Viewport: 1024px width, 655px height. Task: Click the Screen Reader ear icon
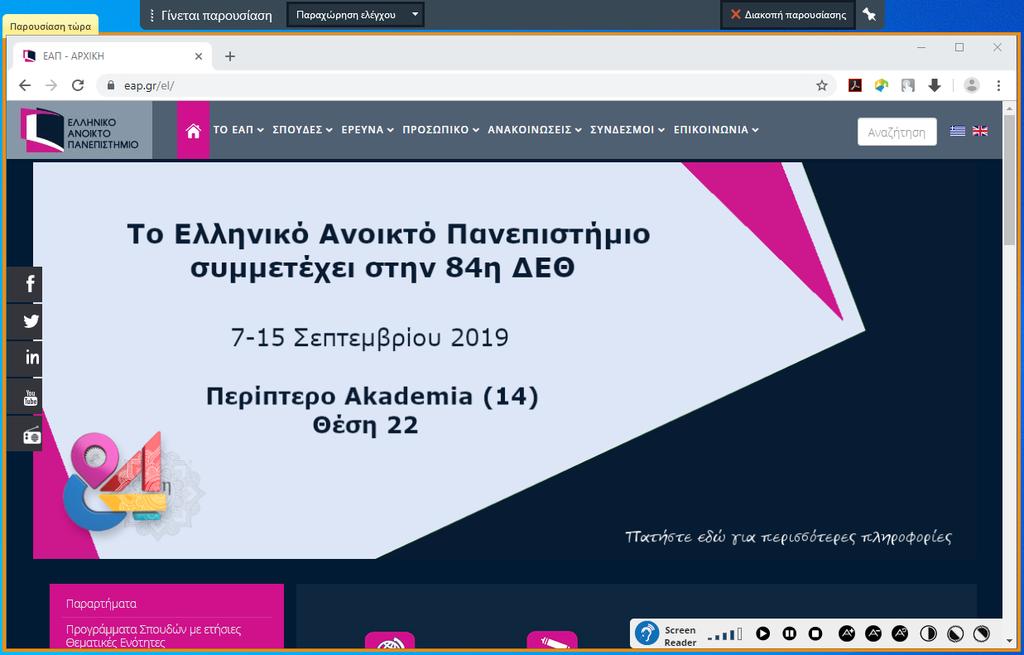point(647,633)
